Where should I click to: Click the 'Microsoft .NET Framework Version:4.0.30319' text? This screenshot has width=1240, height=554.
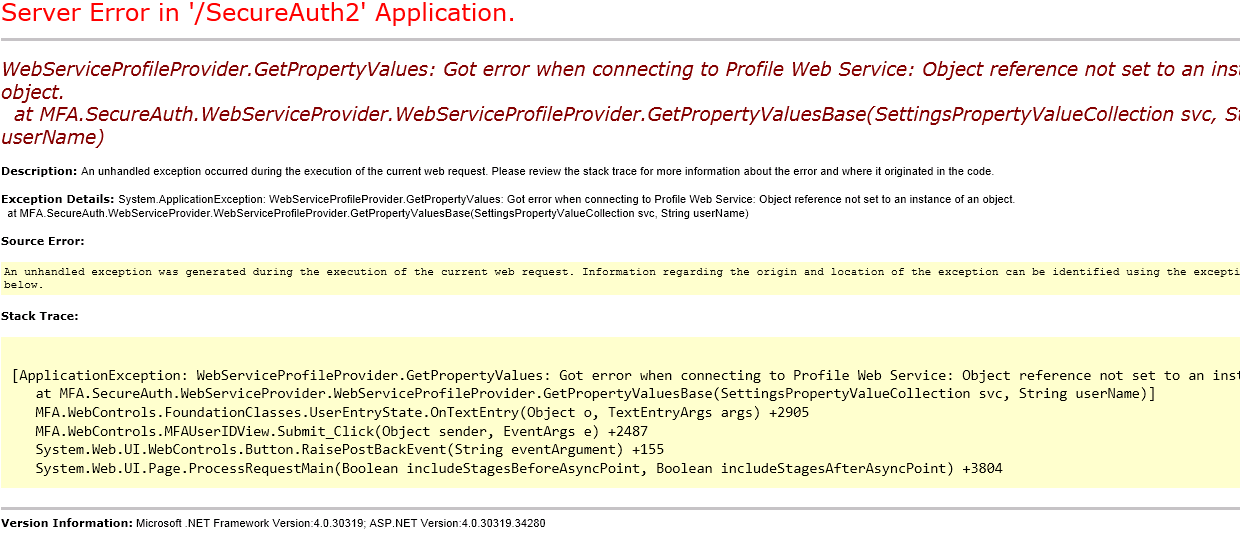point(250,523)
